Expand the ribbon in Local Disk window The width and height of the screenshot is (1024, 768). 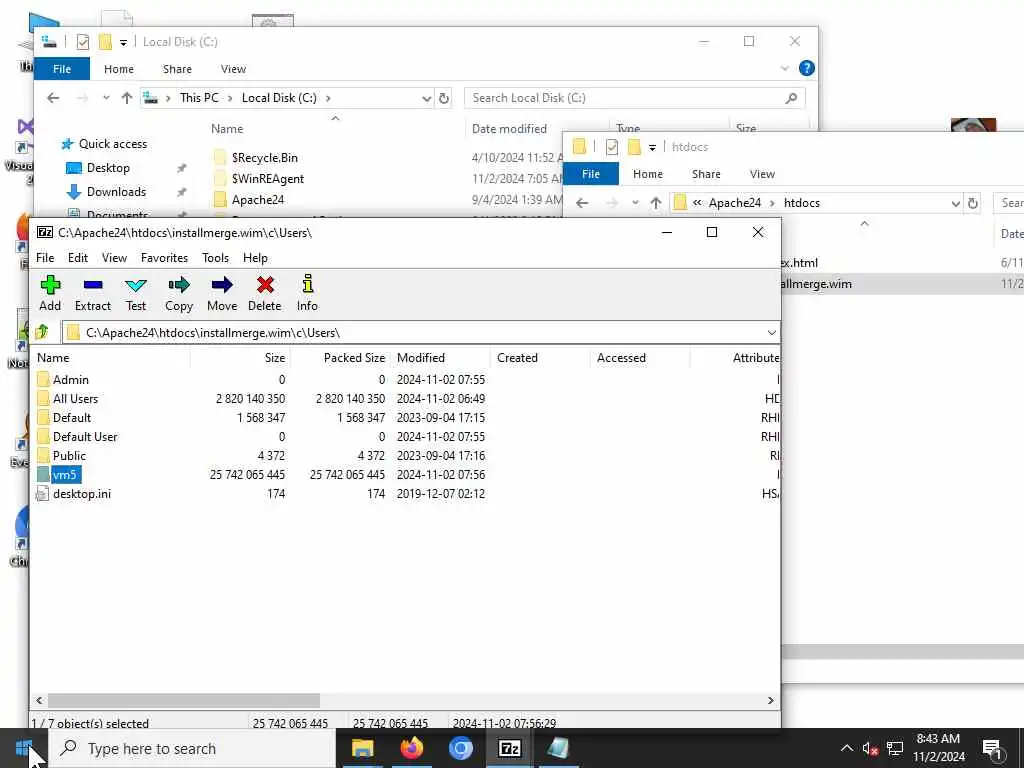tap(784, 68)
